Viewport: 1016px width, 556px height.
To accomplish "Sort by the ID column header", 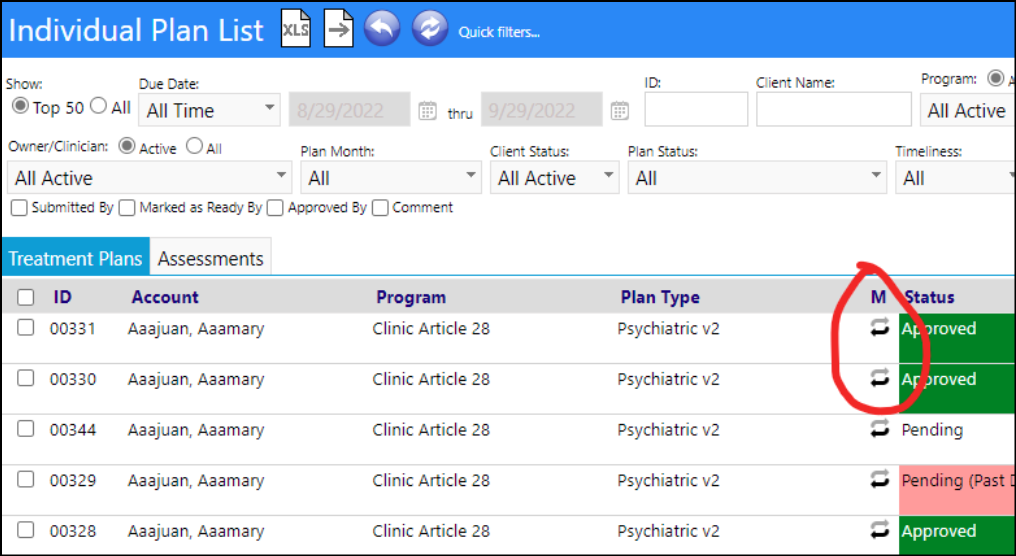I will 62,297.
